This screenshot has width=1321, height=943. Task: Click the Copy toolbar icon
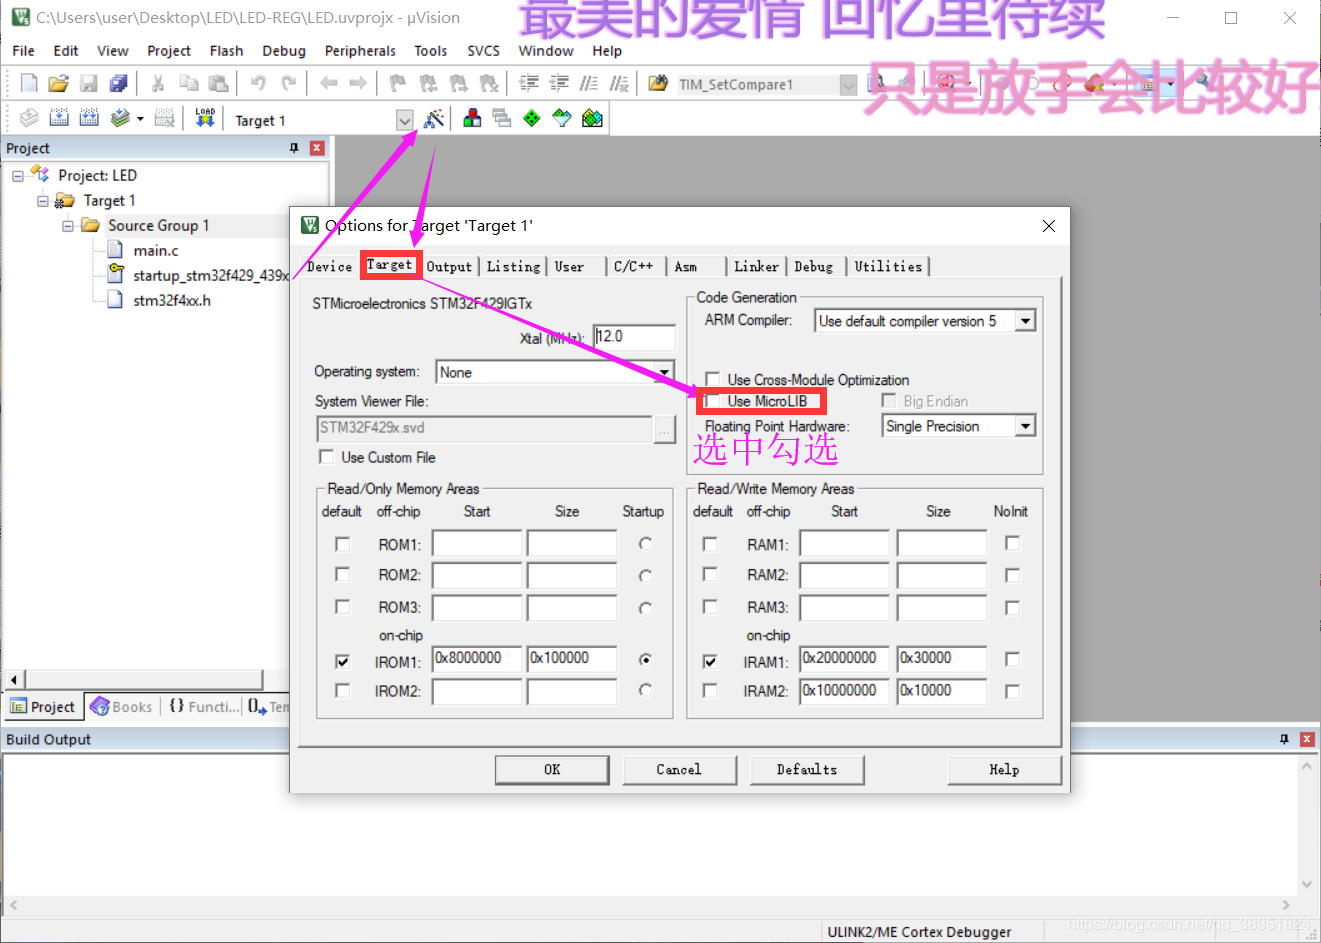(x=188, y=83)
